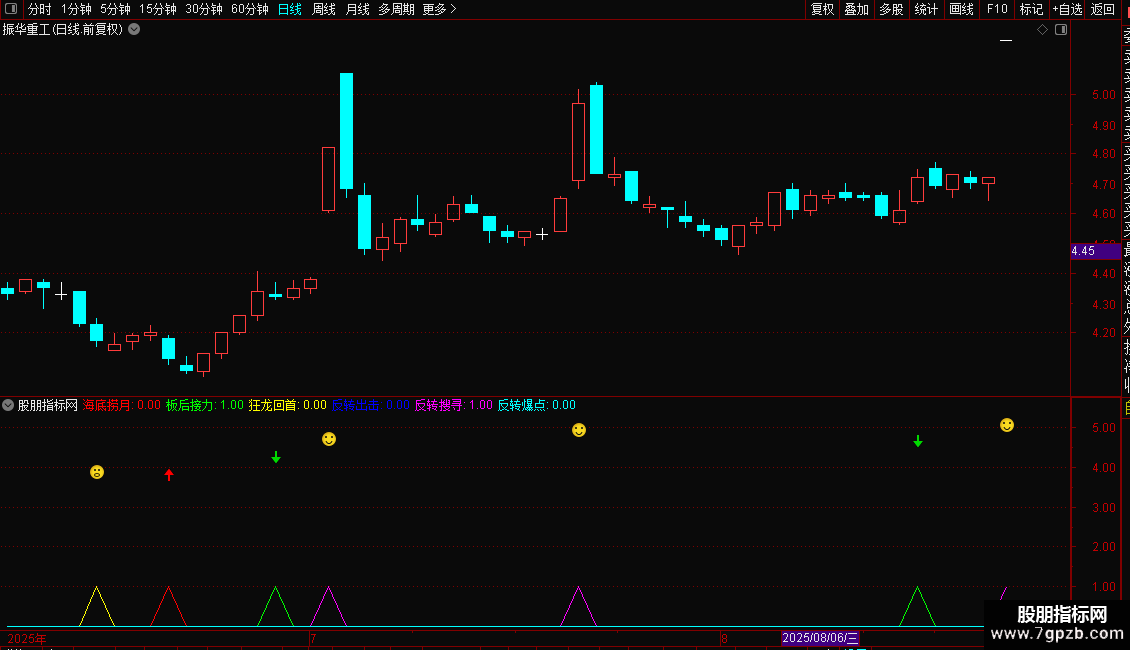This screenshot has height=650, width=1130.
Task: Click the yellow sad face marker
Action: coord(97,472)
